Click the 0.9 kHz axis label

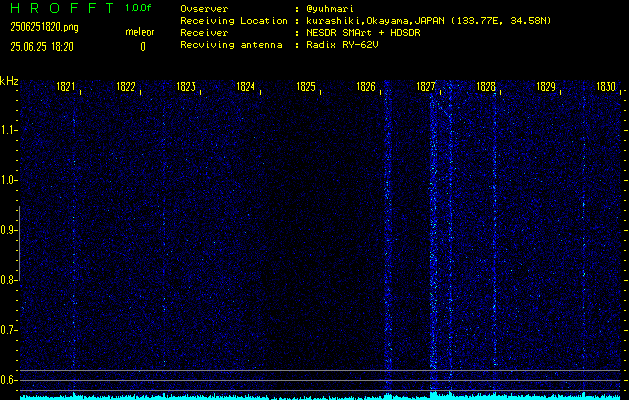[x=7, y=230]
